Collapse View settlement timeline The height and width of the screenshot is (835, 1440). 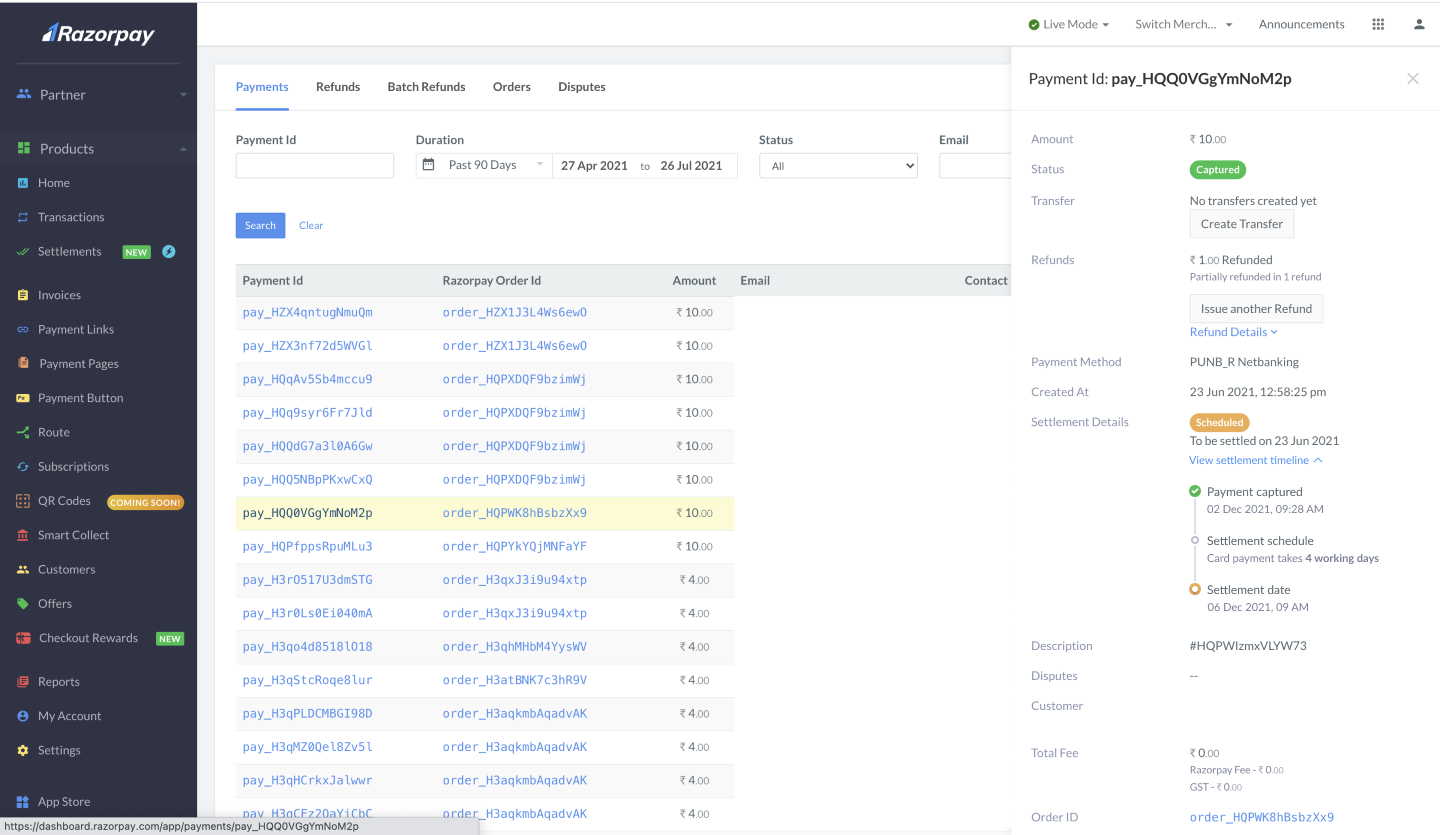(1256, 460)
